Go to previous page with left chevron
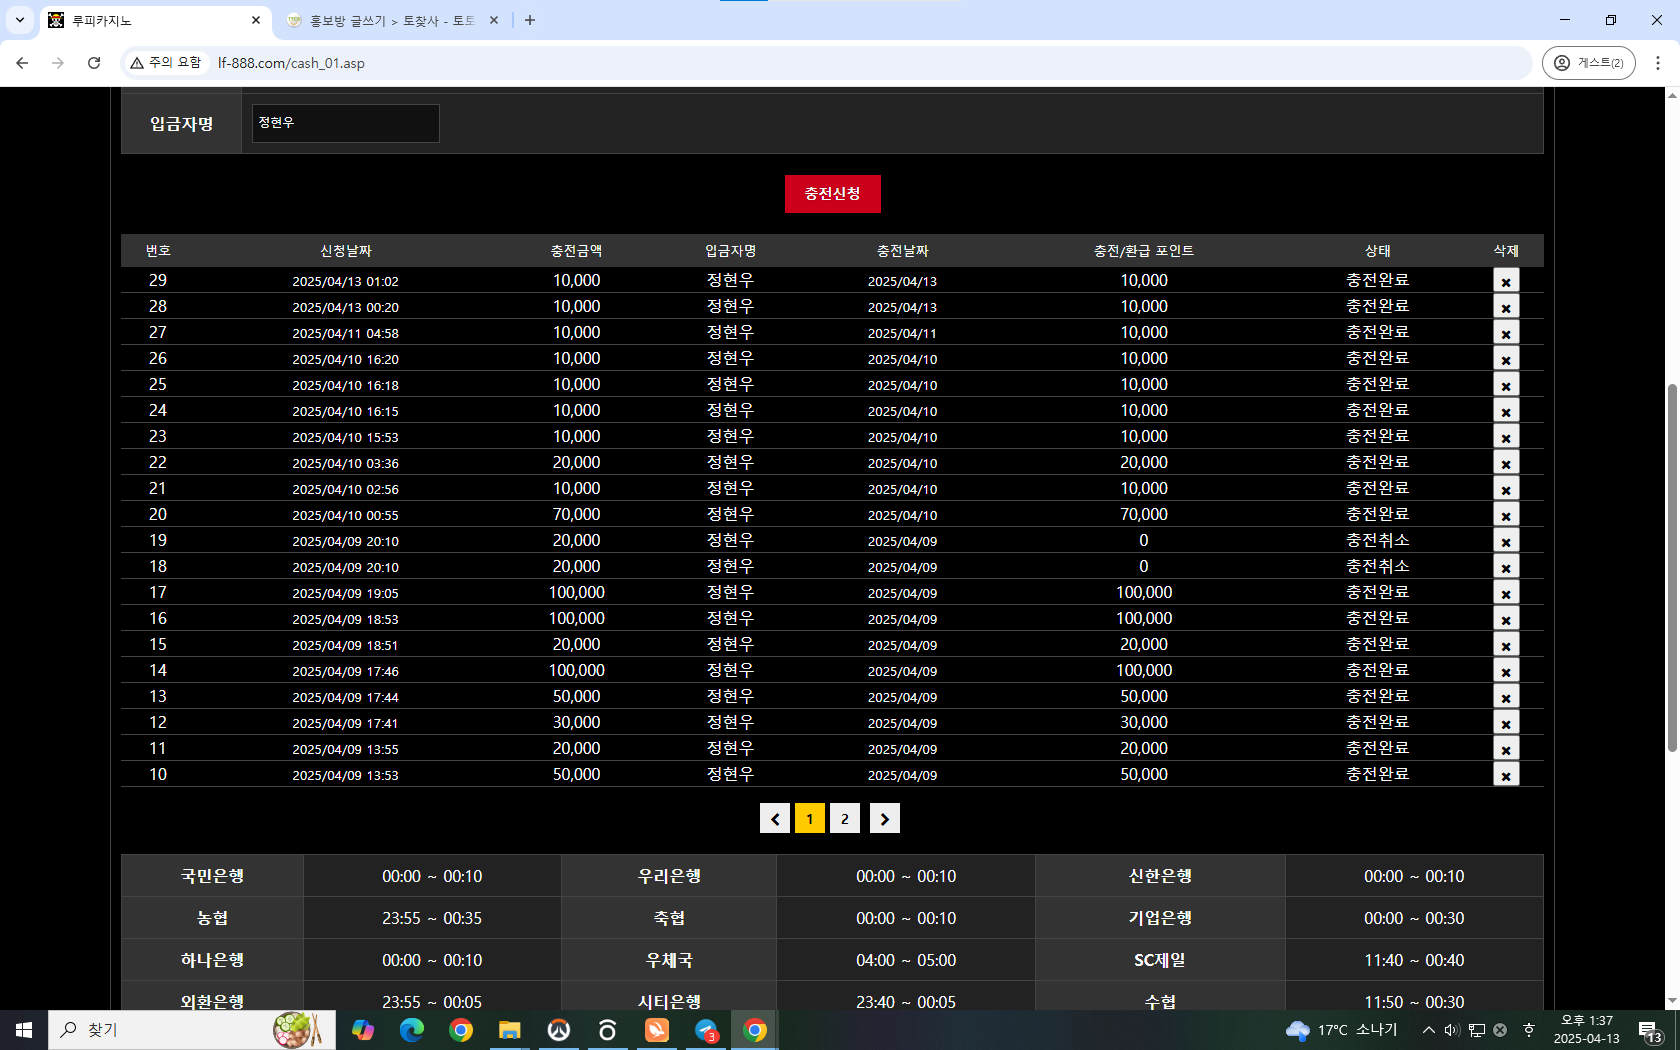 [x=775, y=818]
